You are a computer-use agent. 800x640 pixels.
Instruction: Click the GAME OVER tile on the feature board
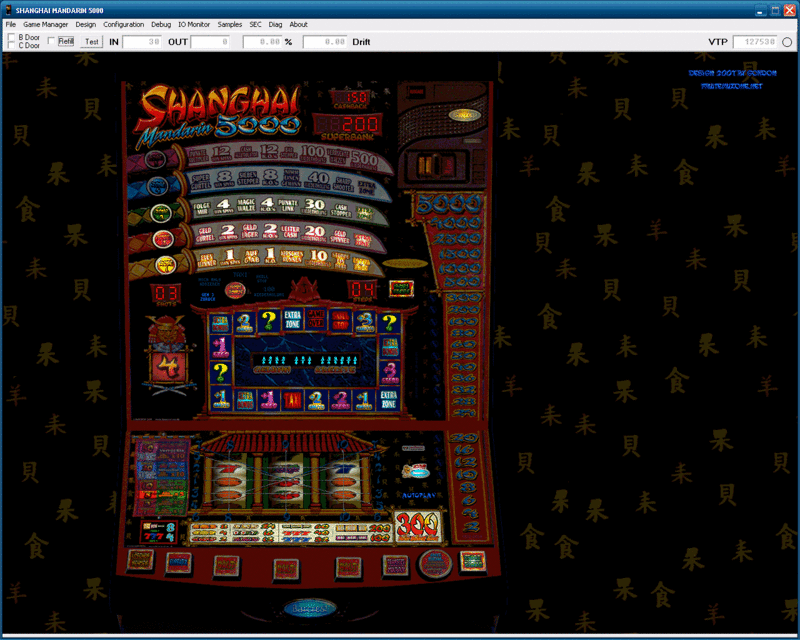point(316,319)
